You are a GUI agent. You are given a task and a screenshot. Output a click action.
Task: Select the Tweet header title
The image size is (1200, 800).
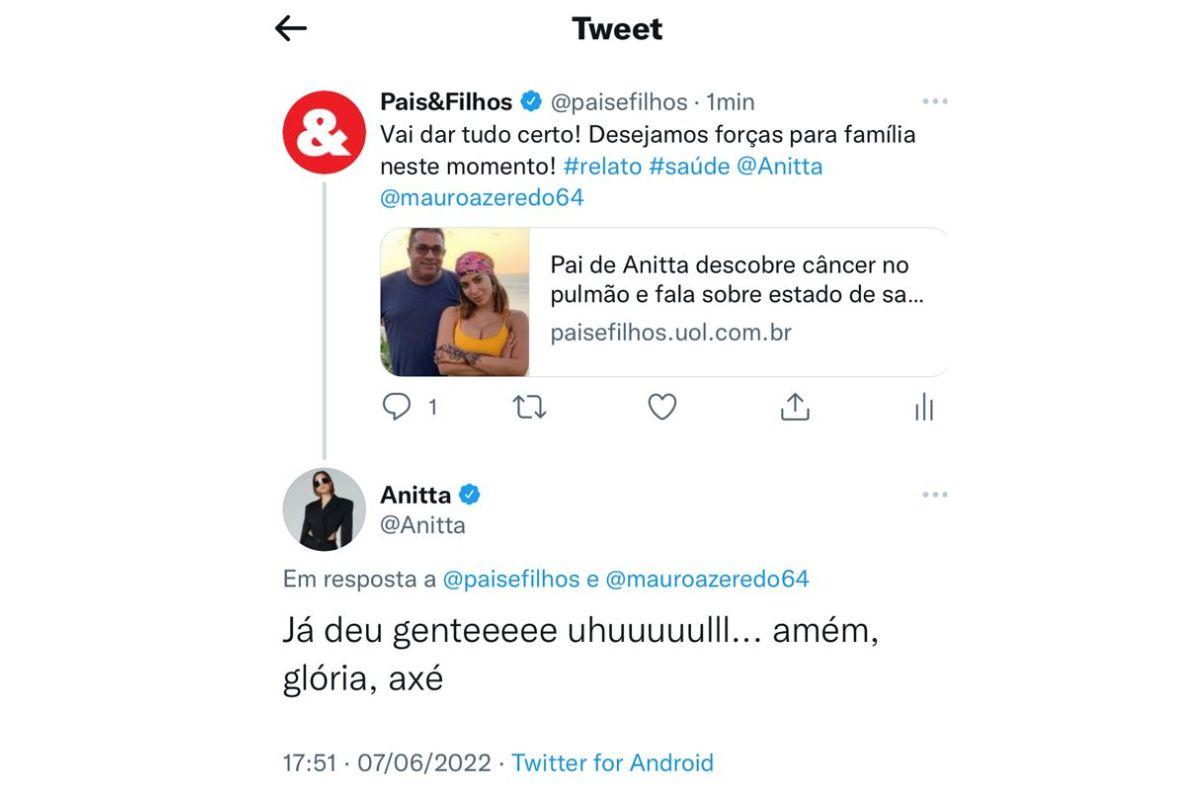(x=615, y=28)
